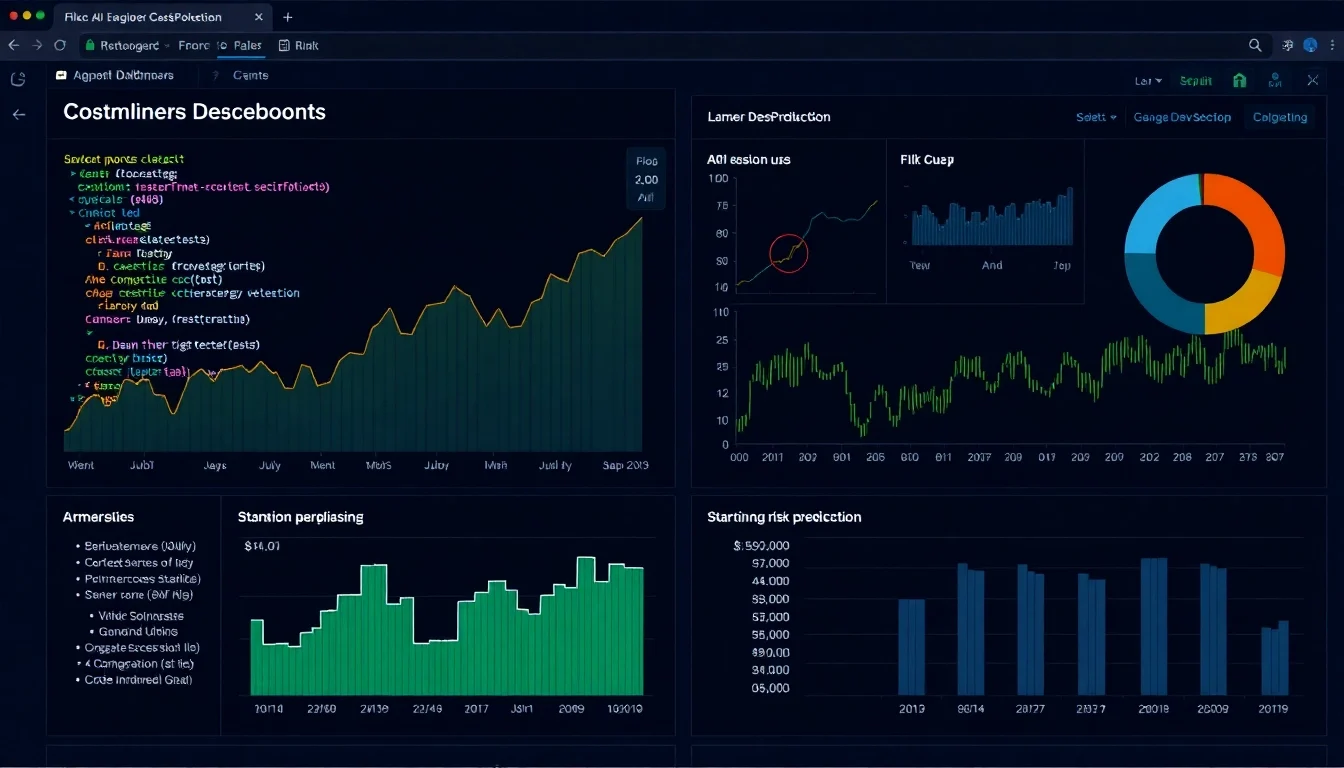Viewport: 1344px width, 768px height.
Task: Click the 'Fiik Cuap' chart title
Action: (x=927, y=159)
